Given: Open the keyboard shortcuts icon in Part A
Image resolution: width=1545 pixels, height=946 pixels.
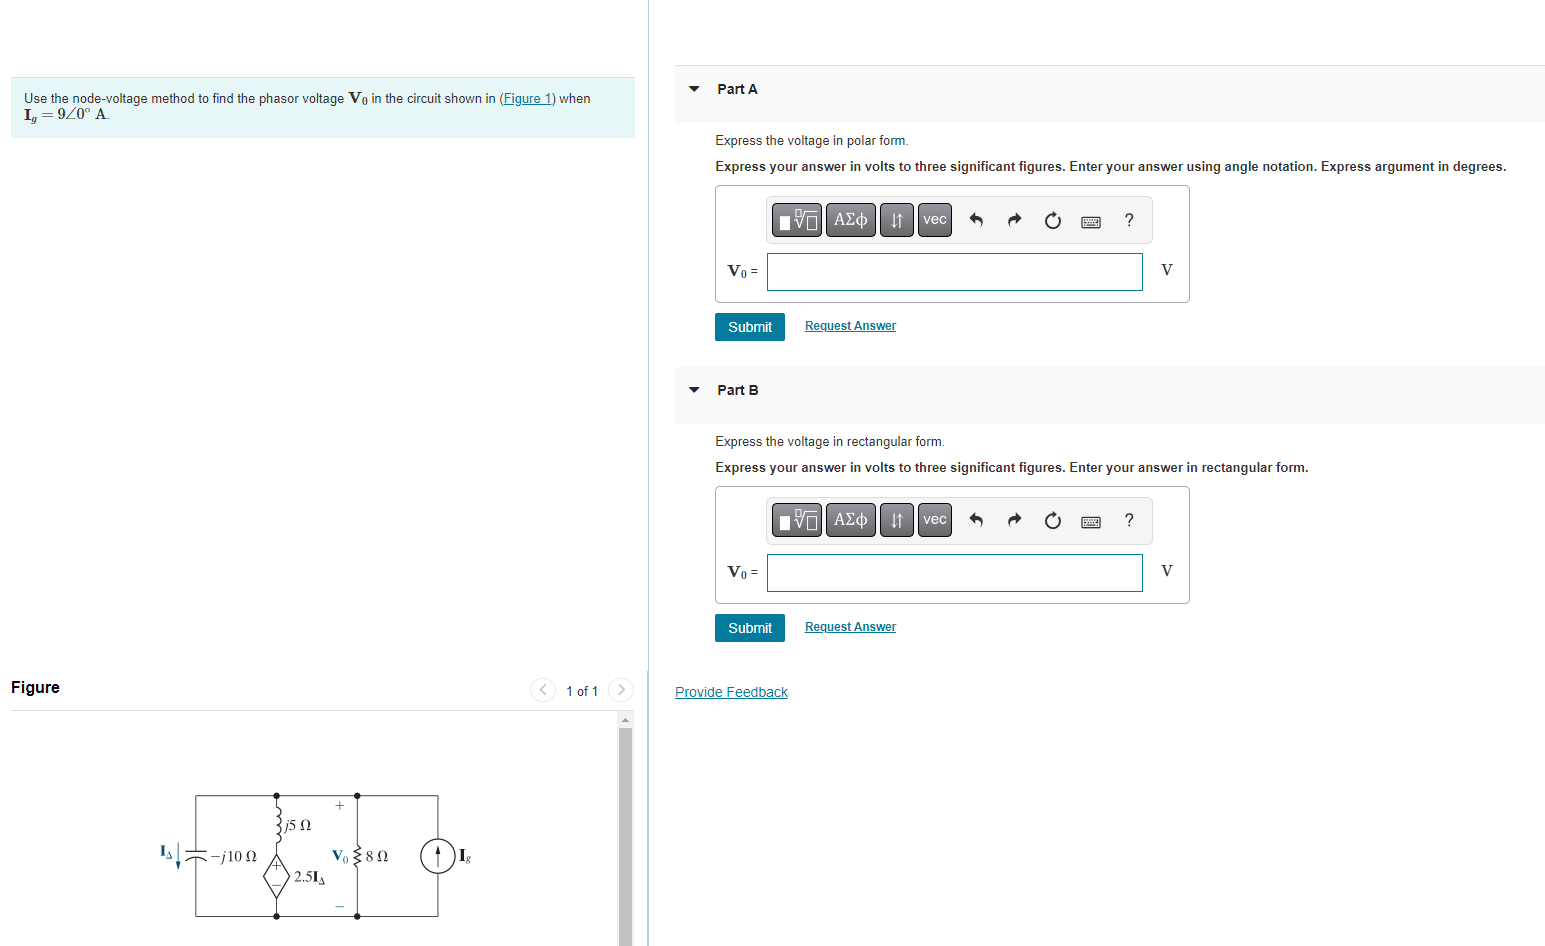Looking at the screenshot, I should [x=1090, y=220].
